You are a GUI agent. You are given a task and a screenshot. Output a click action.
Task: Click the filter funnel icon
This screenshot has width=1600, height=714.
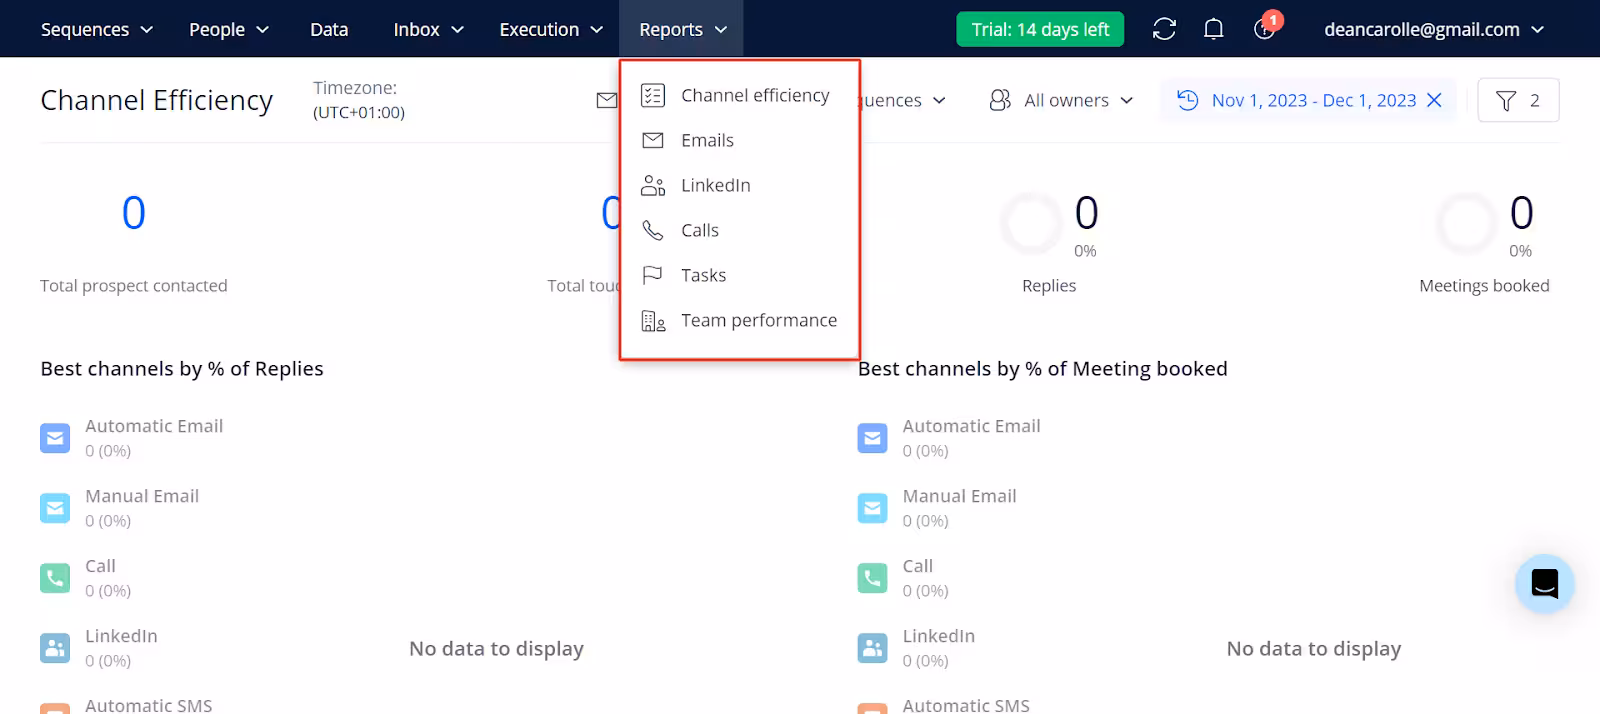click(x=1506, y=100)
